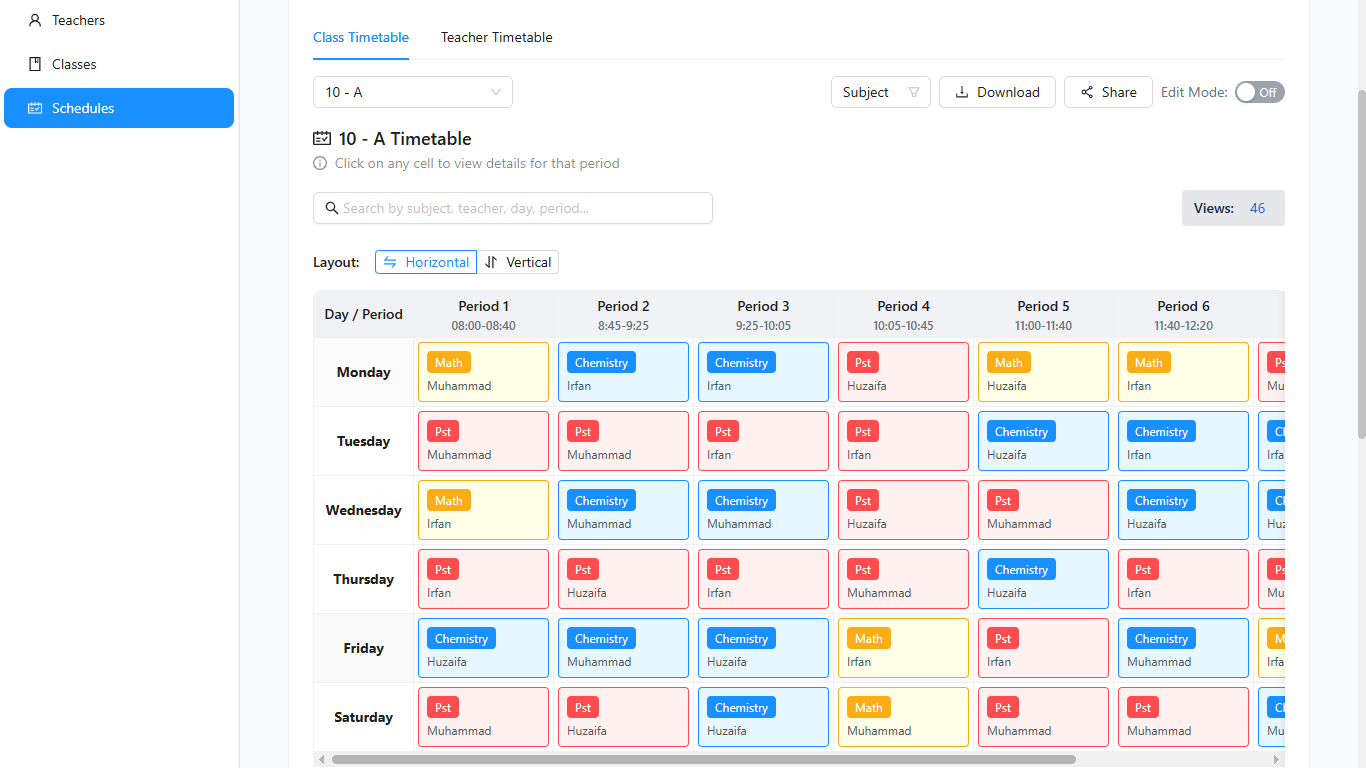Click the left scroll arrow below the timetable
1366x768 pixels.
pyautogui.click(x=321, y=760)
